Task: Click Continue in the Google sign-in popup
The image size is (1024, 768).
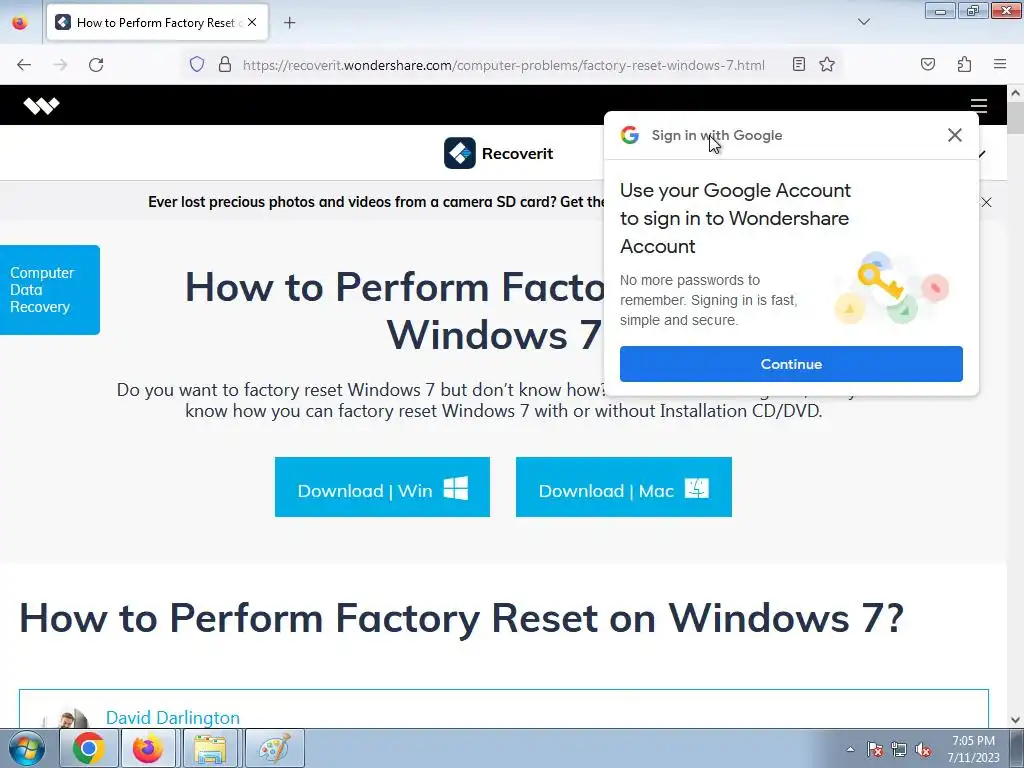Action: point(791,364)
